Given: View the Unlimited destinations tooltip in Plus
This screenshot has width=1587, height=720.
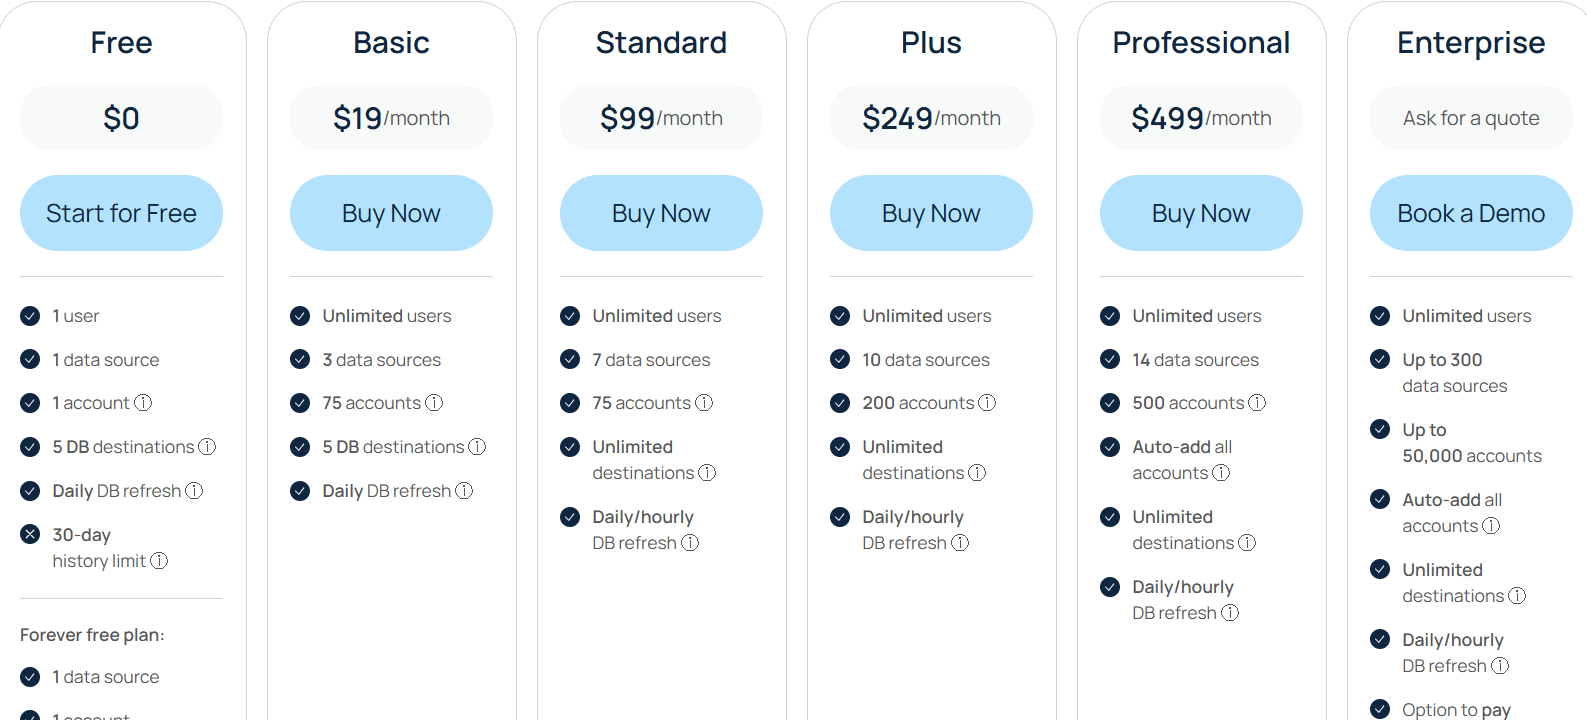Looking at the screenshot, I should point(978,473).
